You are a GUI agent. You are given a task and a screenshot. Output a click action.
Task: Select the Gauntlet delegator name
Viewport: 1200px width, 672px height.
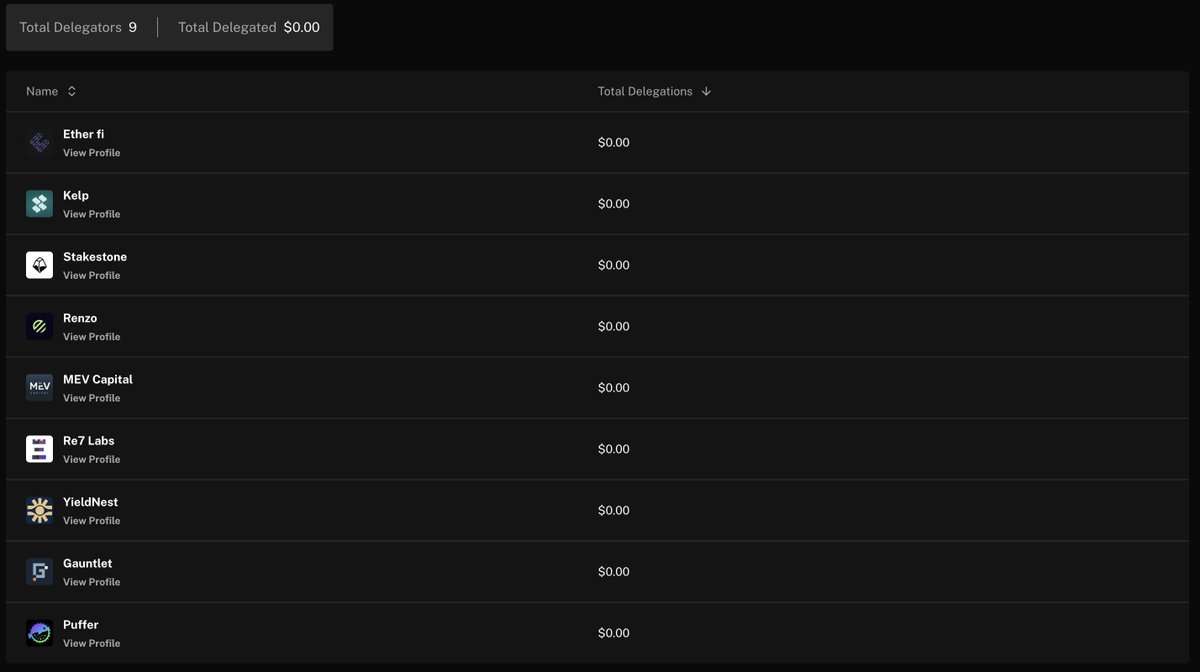(x=87, y=563)
